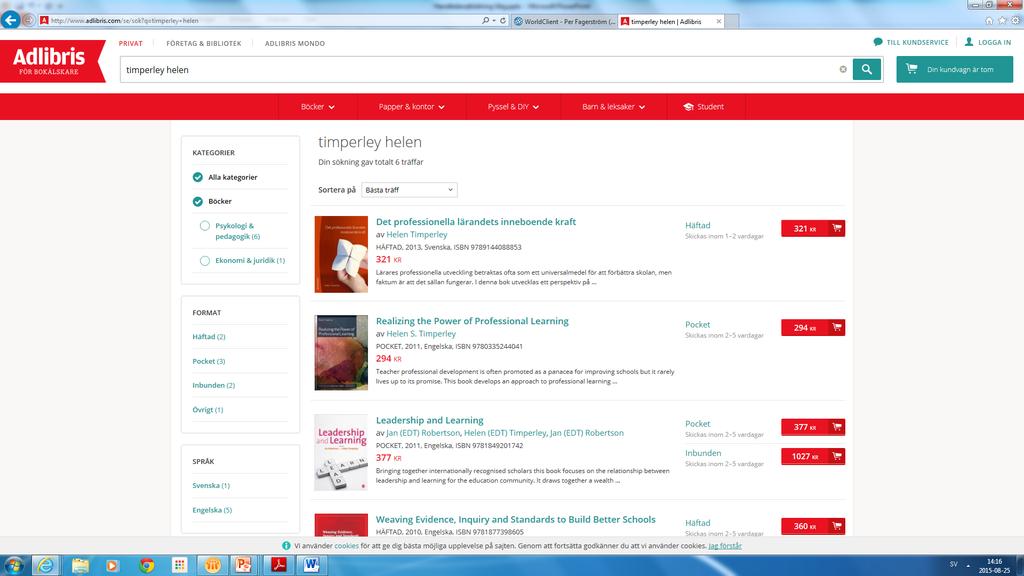This screenshot has width=1024, height=576.
Task: Toggle the 'Alla kategorier' checkbox
Action: (x=198, y=177)
